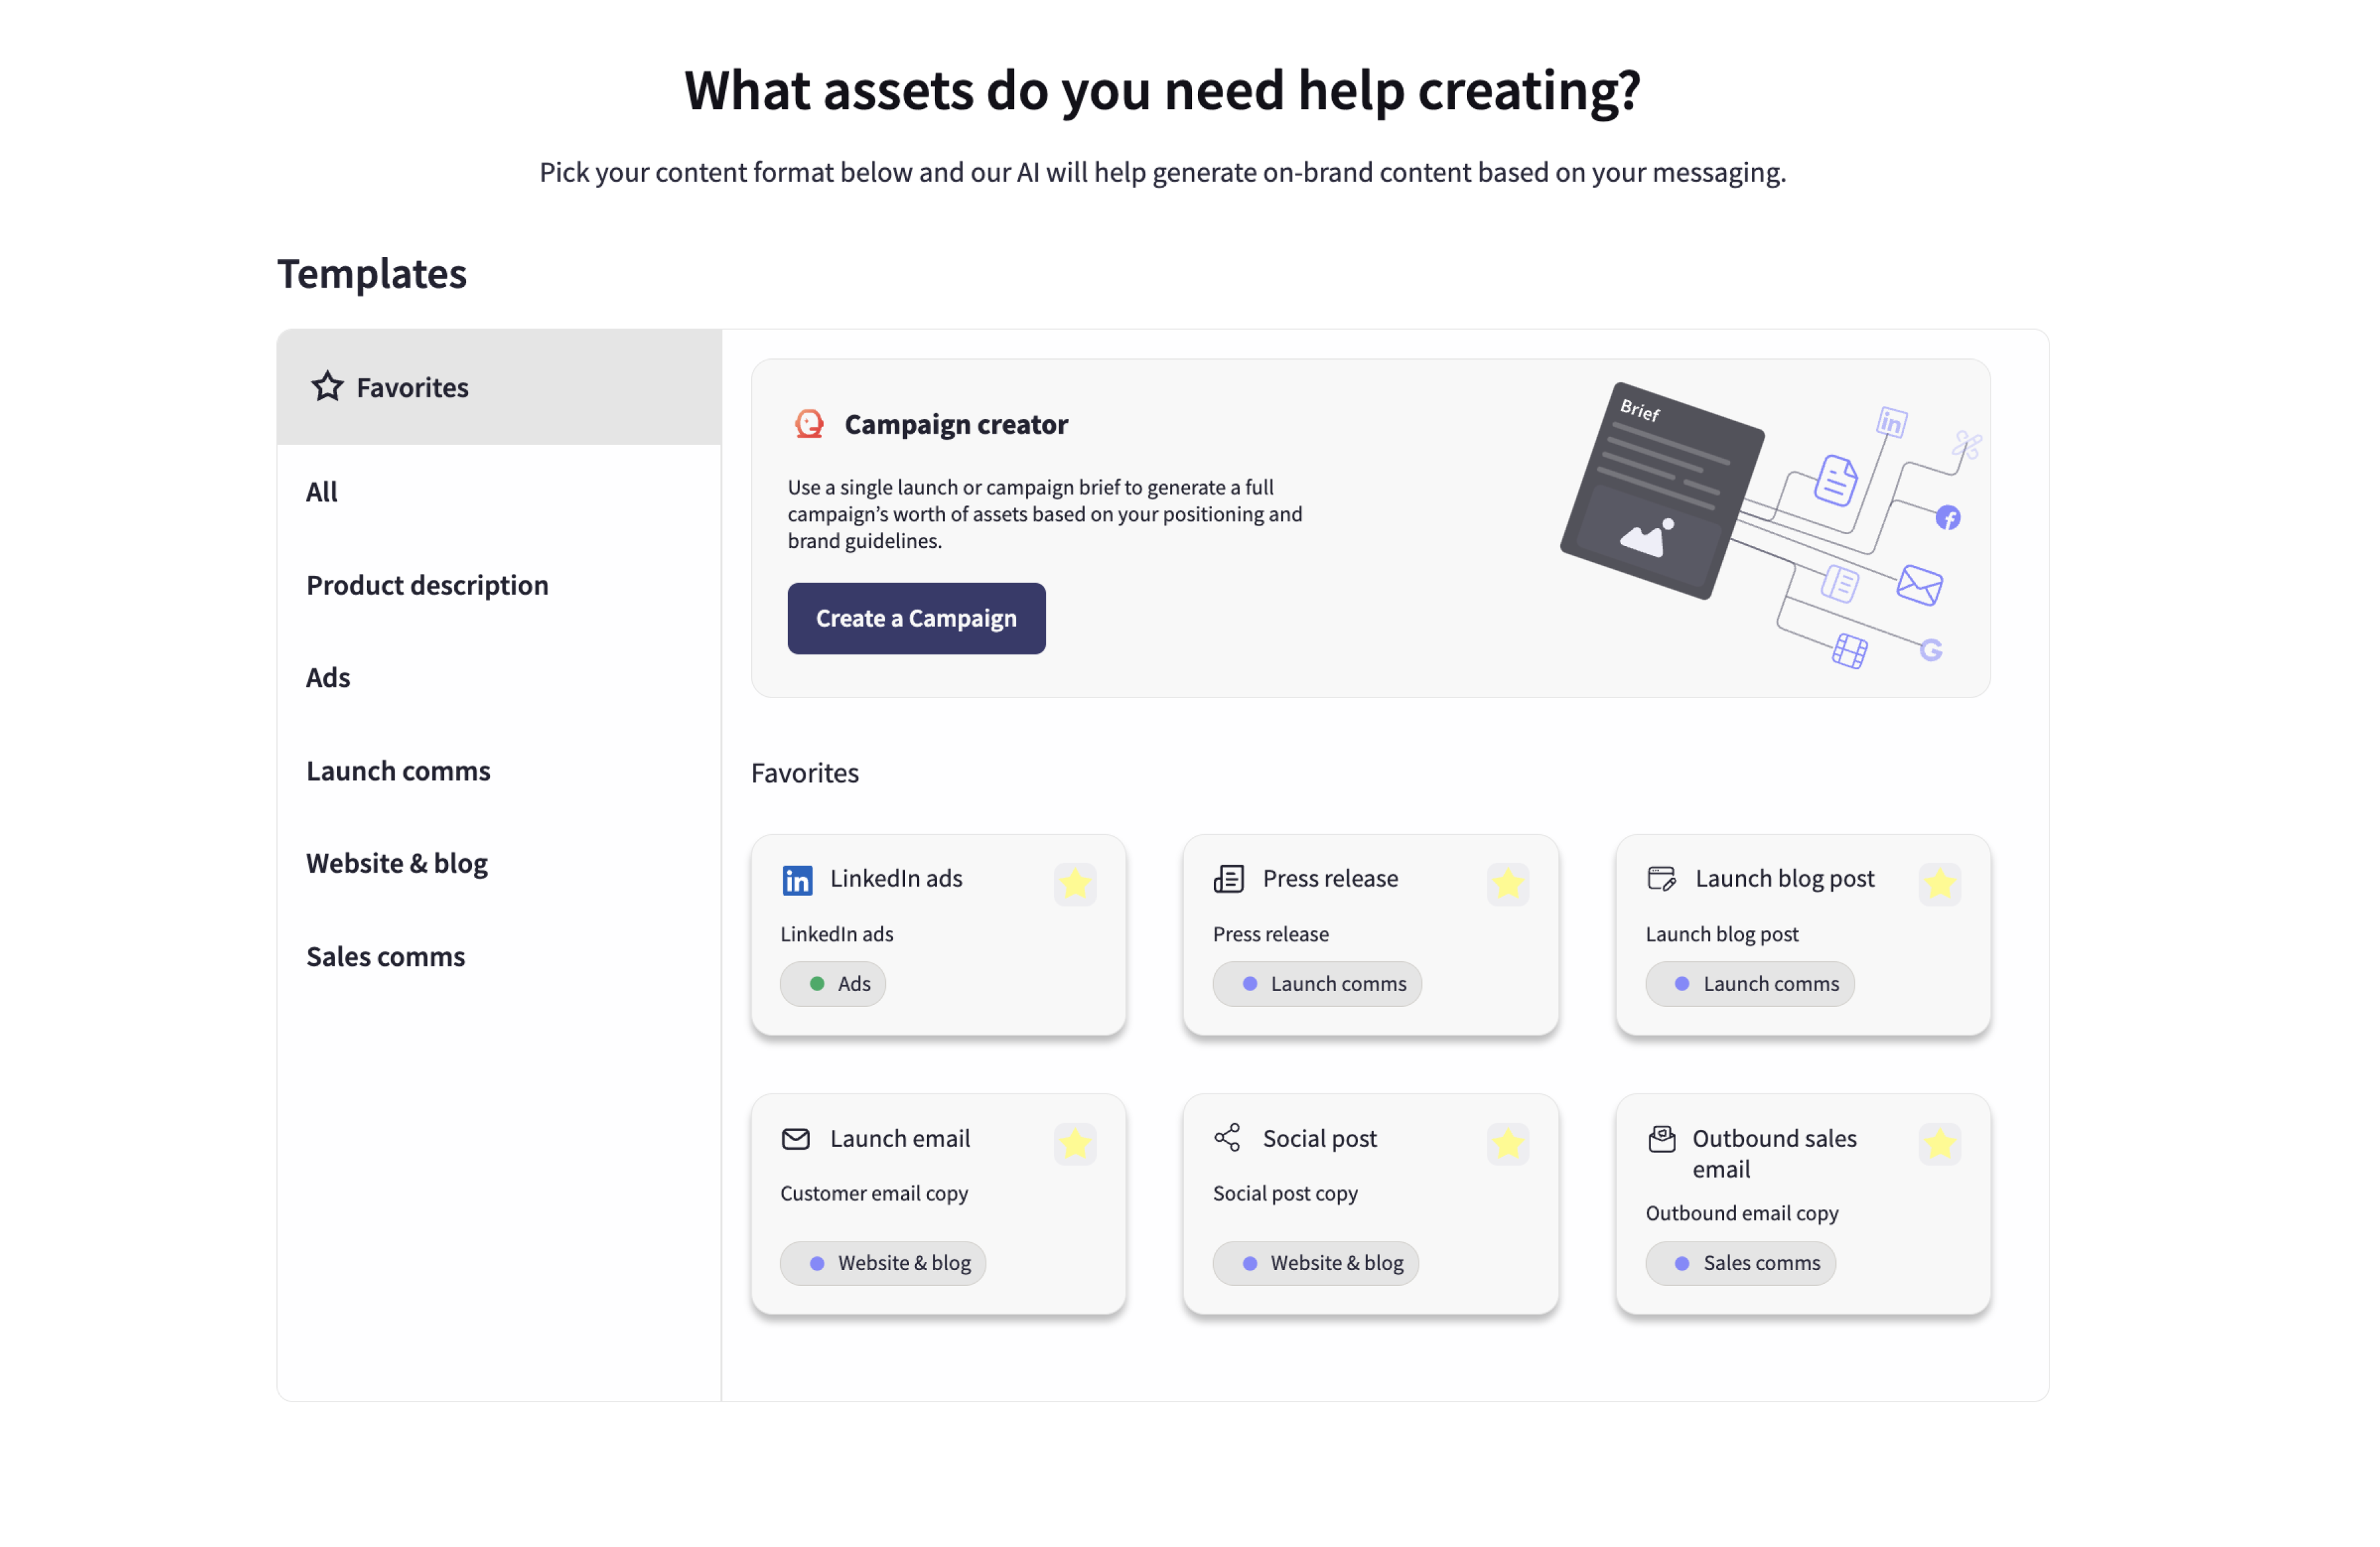Unfavorite the LinkedIn ads template
Viewport: 2380px width, 1547px height.
[1075, 884]
